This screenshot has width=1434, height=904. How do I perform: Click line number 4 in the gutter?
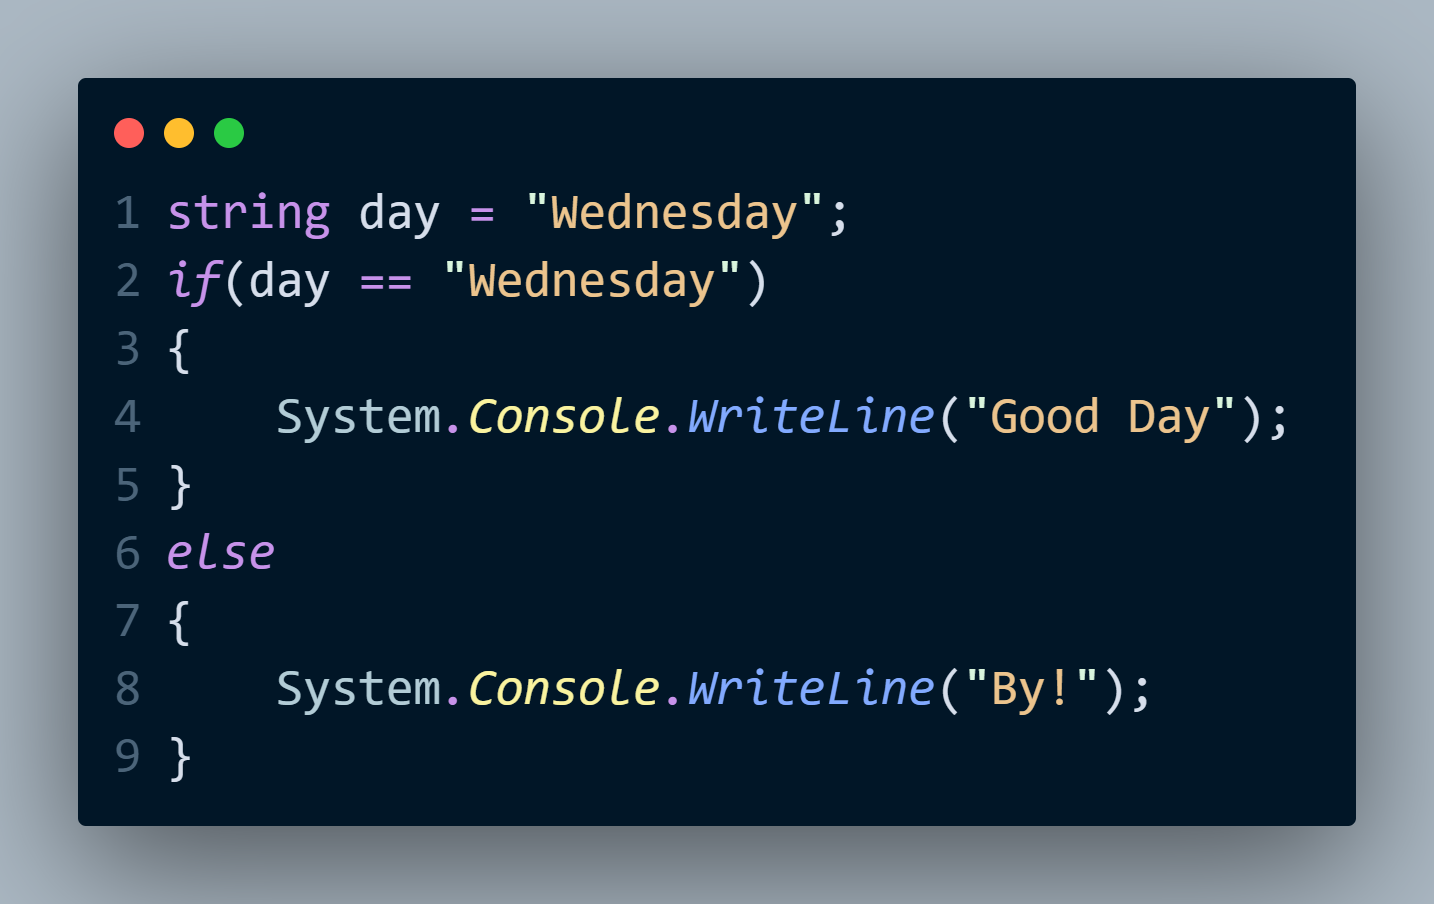pyautogui.click(x=127, y=417)
